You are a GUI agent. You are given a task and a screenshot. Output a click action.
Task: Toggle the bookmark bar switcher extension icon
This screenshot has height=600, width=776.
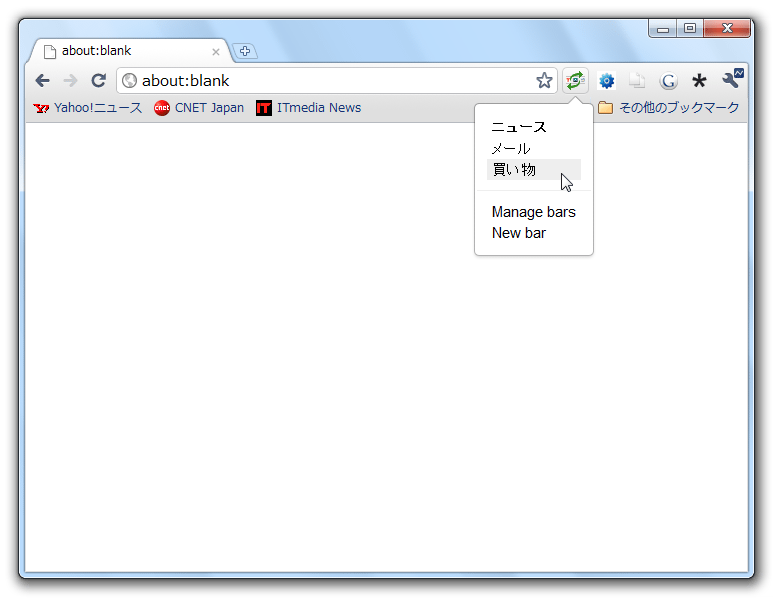pos(575,80)
